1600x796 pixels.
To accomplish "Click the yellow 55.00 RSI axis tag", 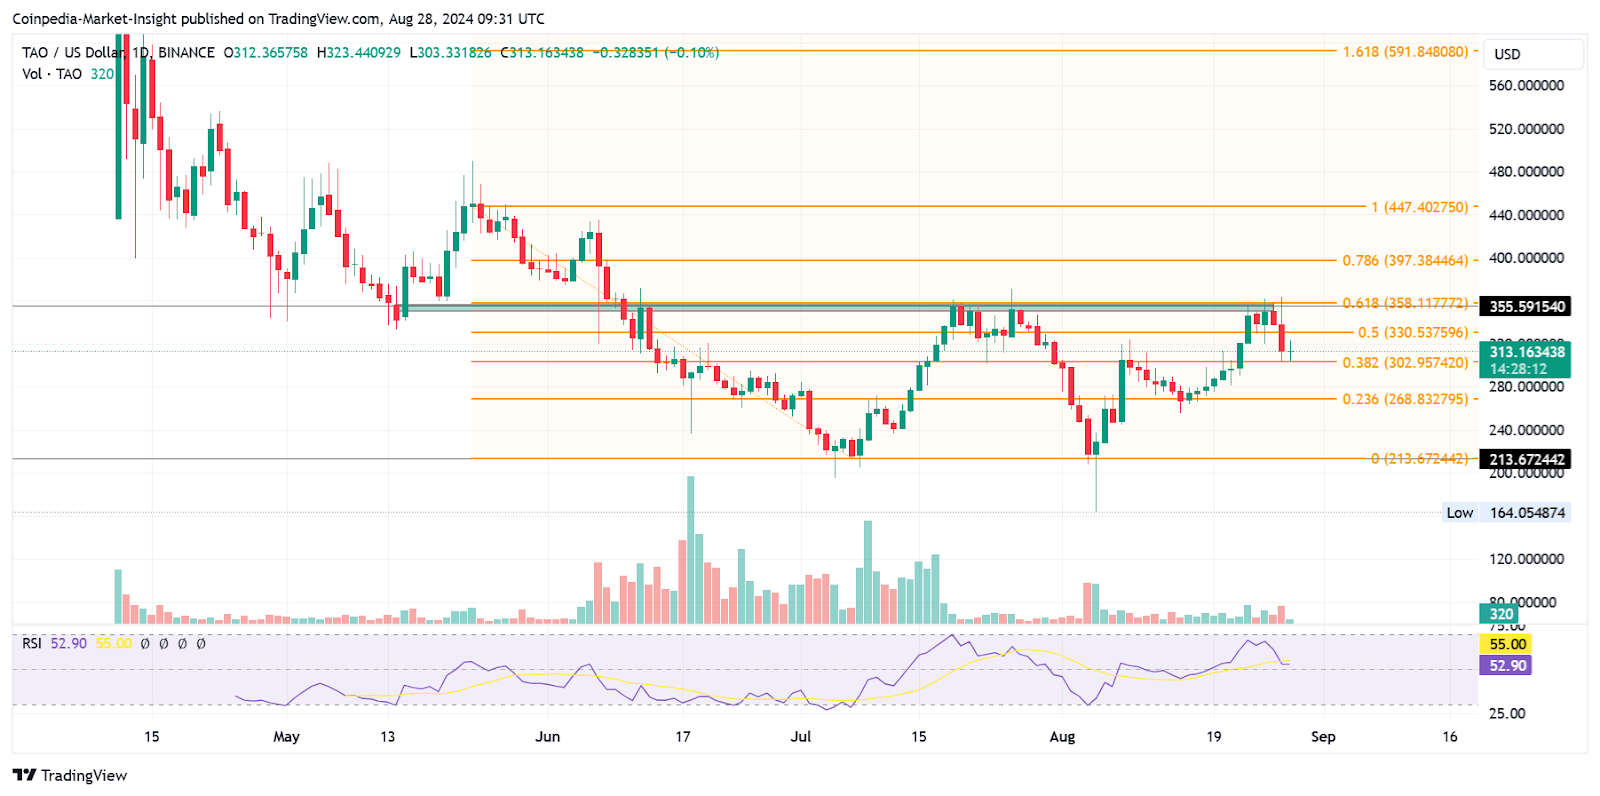I will (x=1505, y=644).
